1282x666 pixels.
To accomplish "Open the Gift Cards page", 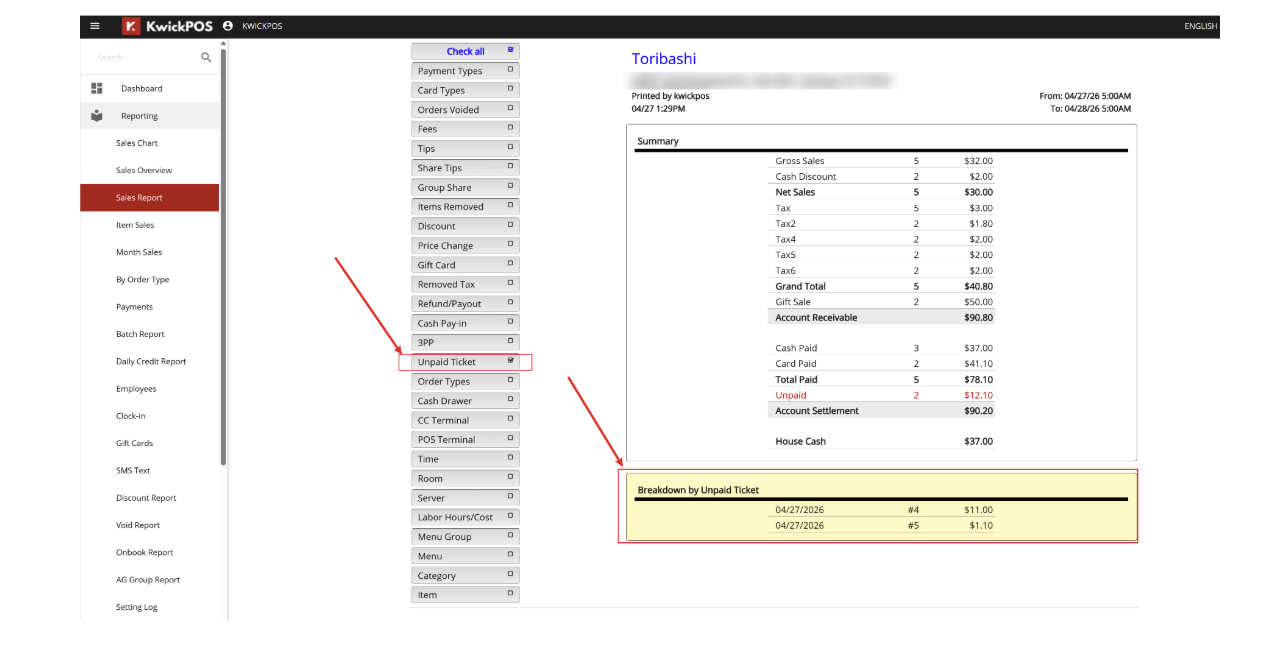I will 149,443.
